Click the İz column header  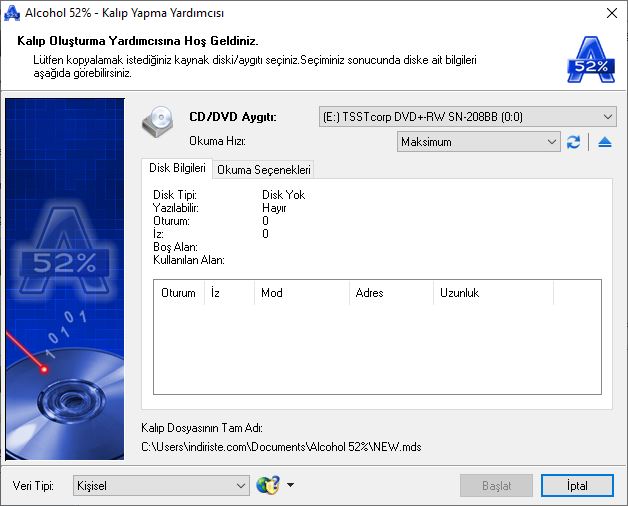point(229,293)
